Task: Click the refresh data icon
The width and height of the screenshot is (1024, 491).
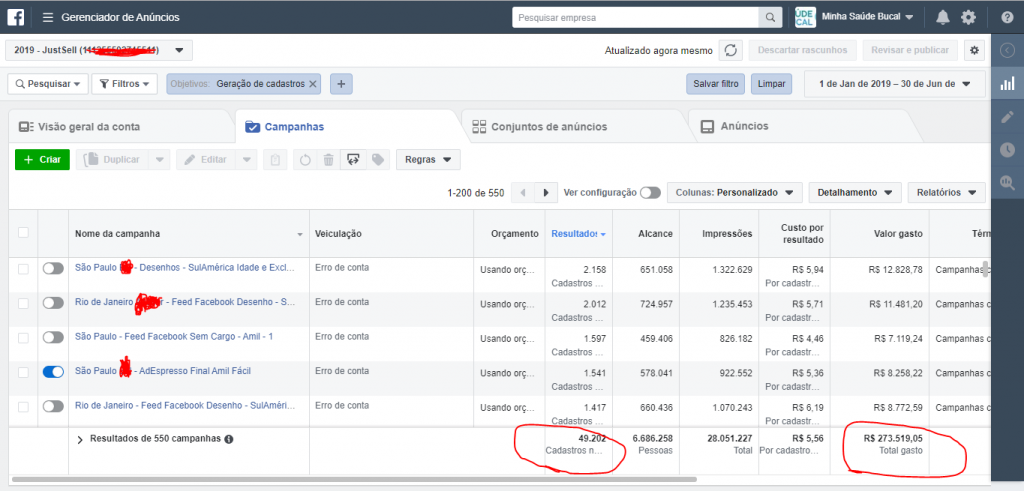Action: click(x=731, y=50)
